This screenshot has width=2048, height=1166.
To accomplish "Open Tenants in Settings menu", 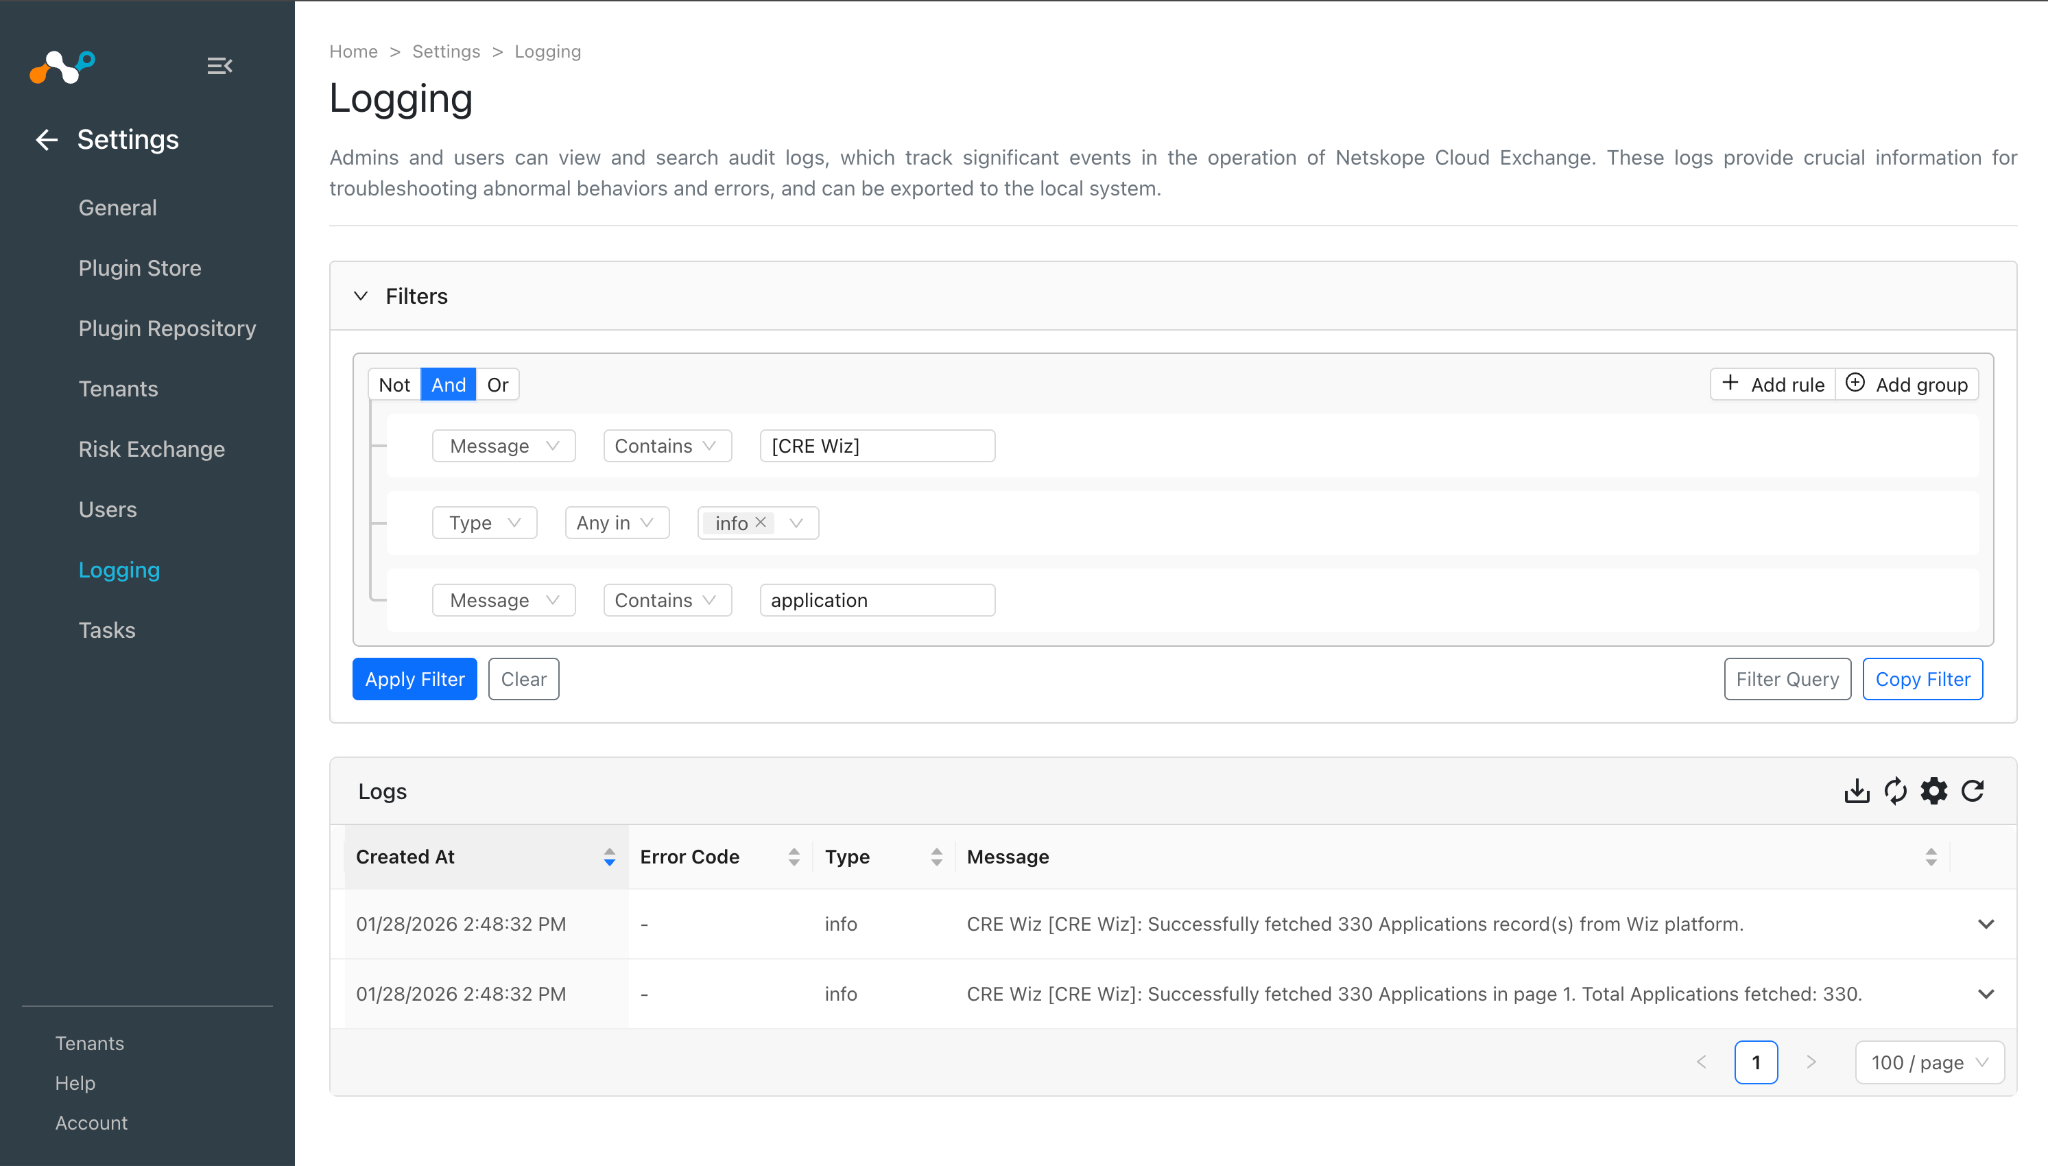I will [x=118, y=389].
